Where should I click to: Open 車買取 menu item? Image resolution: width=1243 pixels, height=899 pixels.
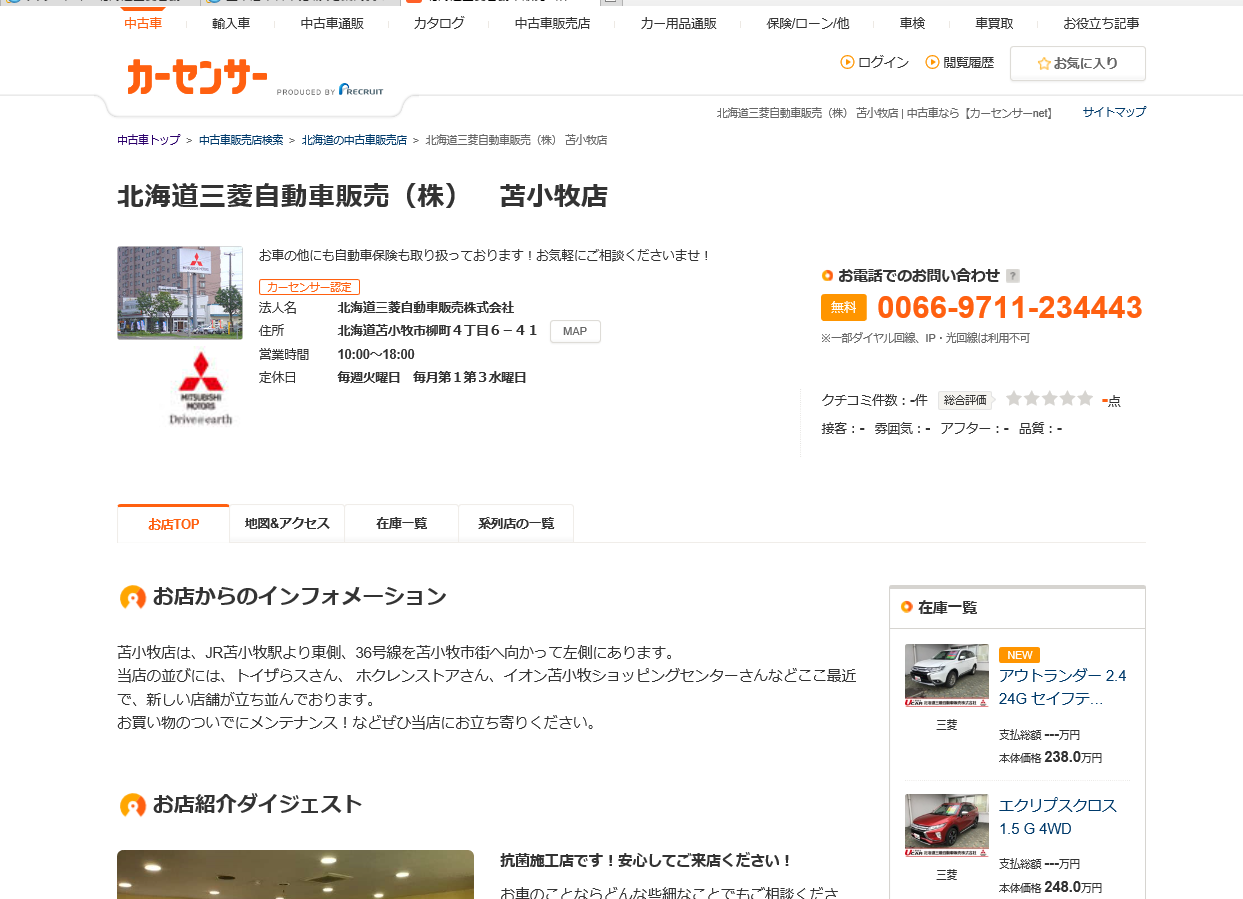click(994, 23)
